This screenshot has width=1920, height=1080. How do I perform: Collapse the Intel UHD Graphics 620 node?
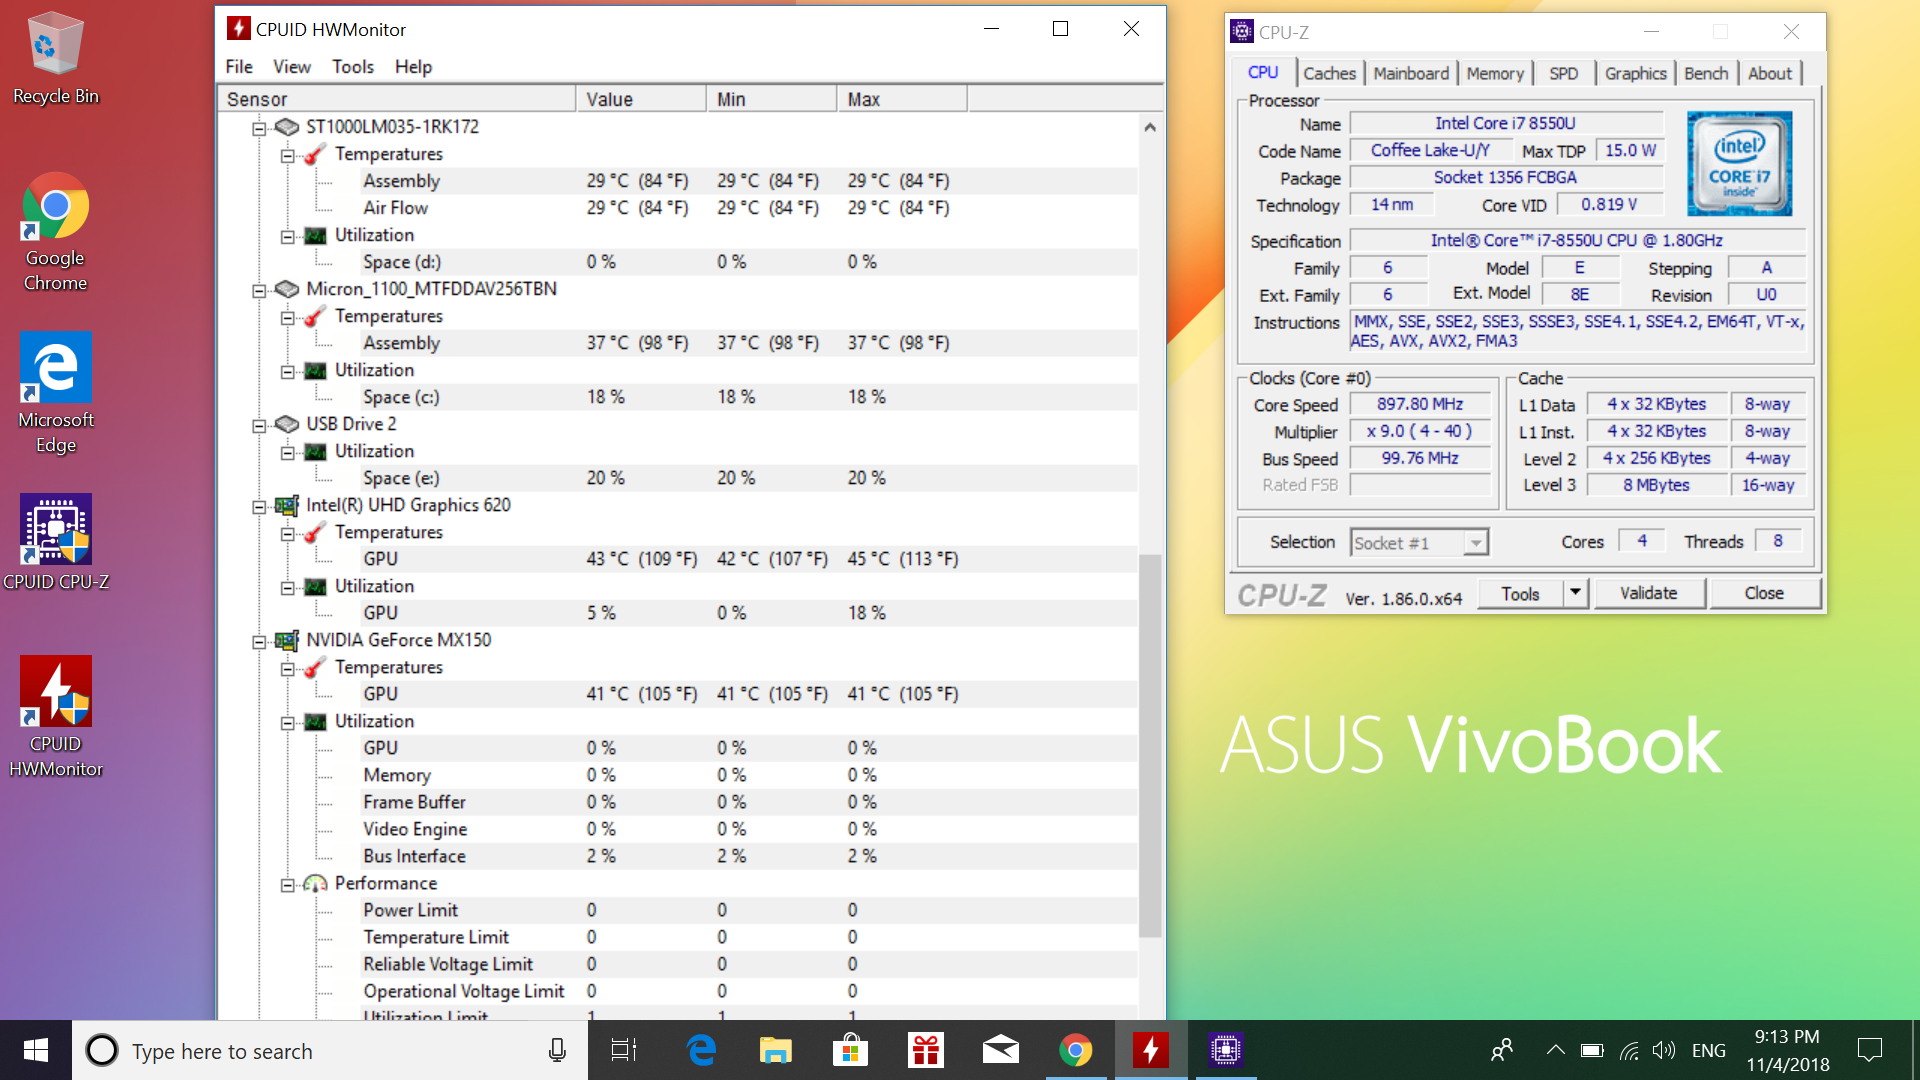[x=259, y=506]
